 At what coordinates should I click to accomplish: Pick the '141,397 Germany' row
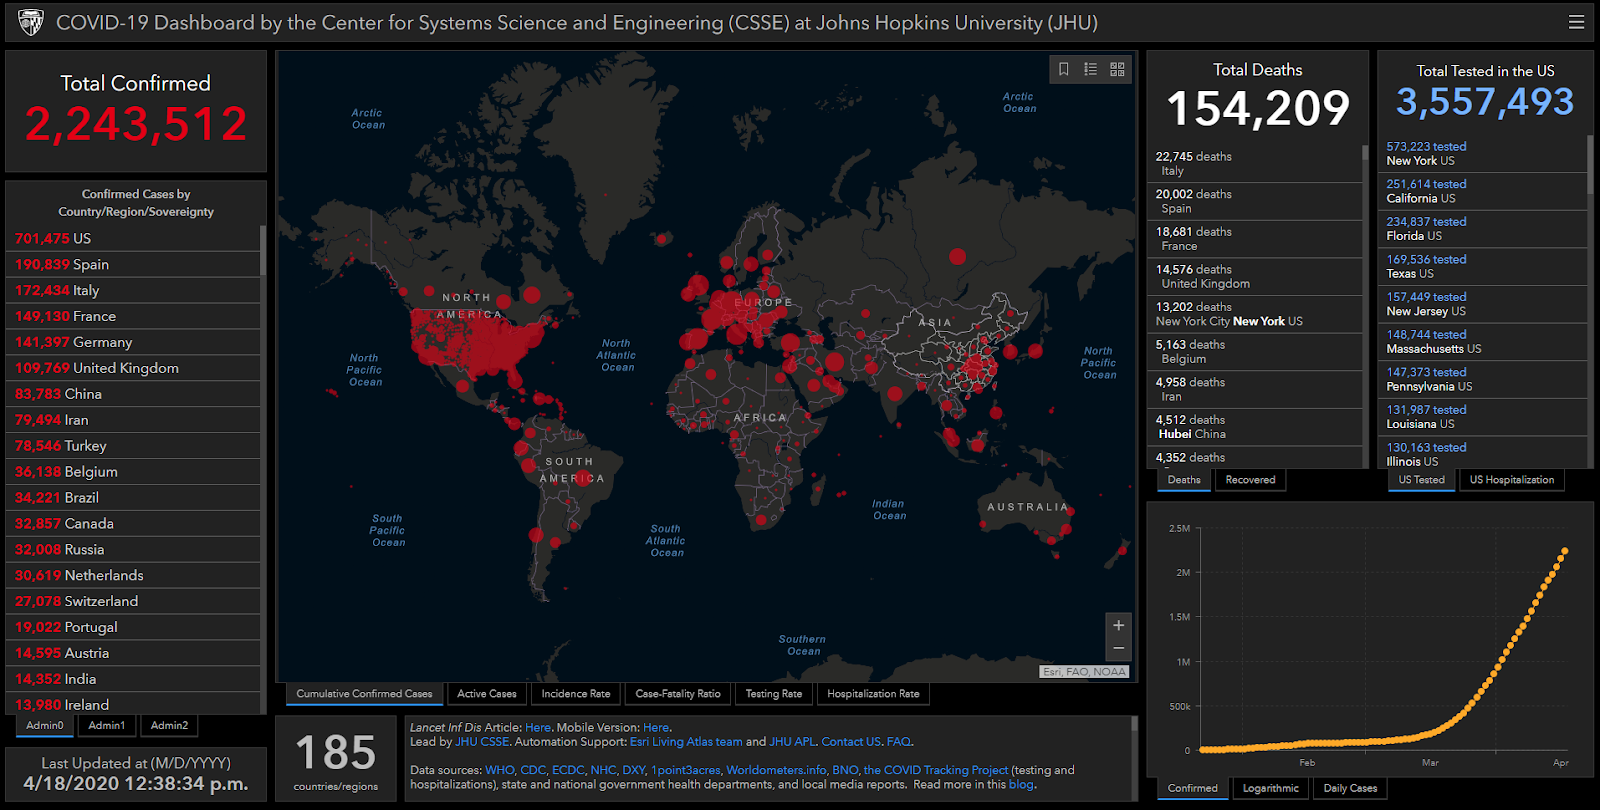[x=134, y=342]
